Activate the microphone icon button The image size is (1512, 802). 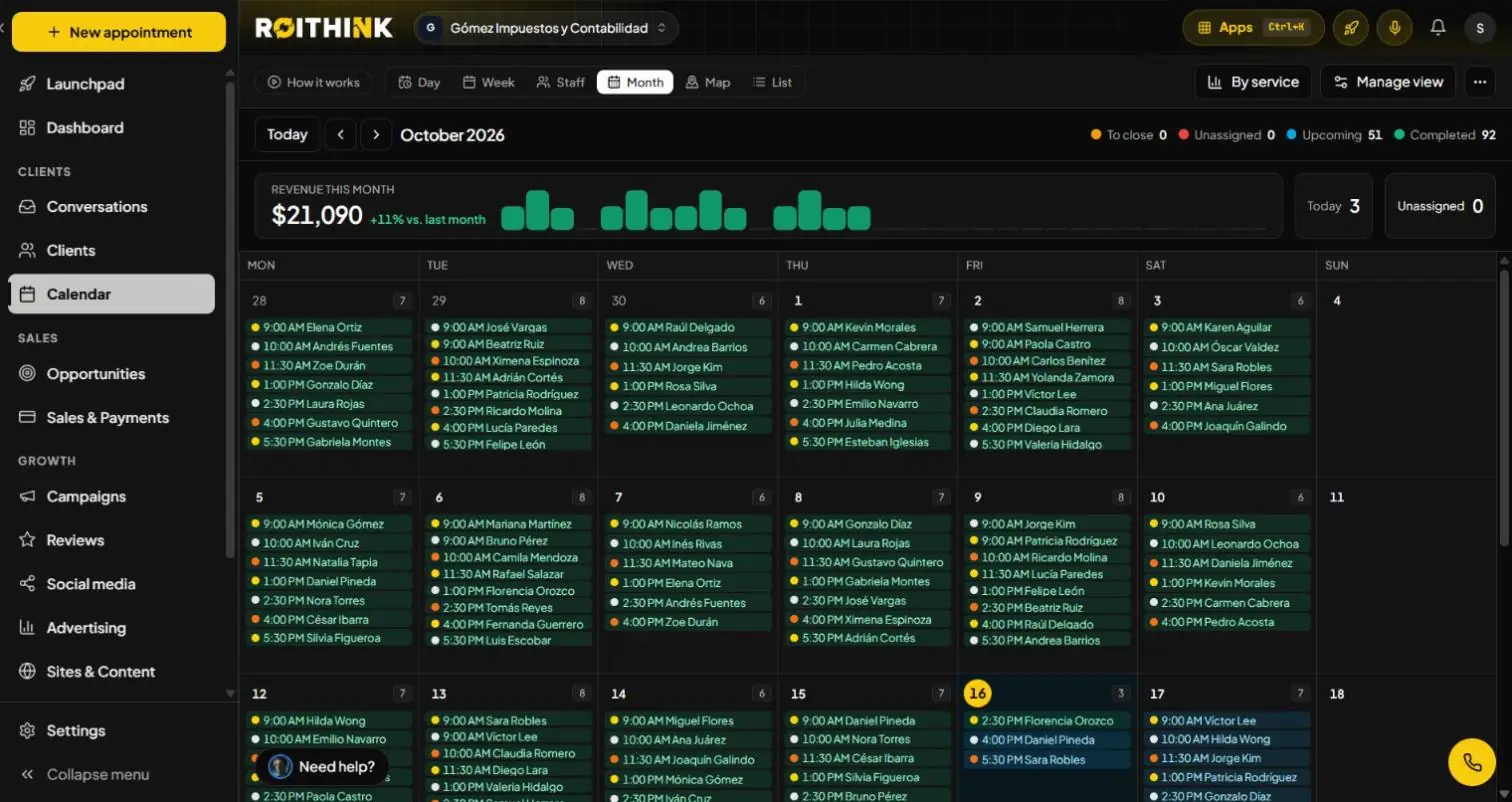pos(1394,28)
